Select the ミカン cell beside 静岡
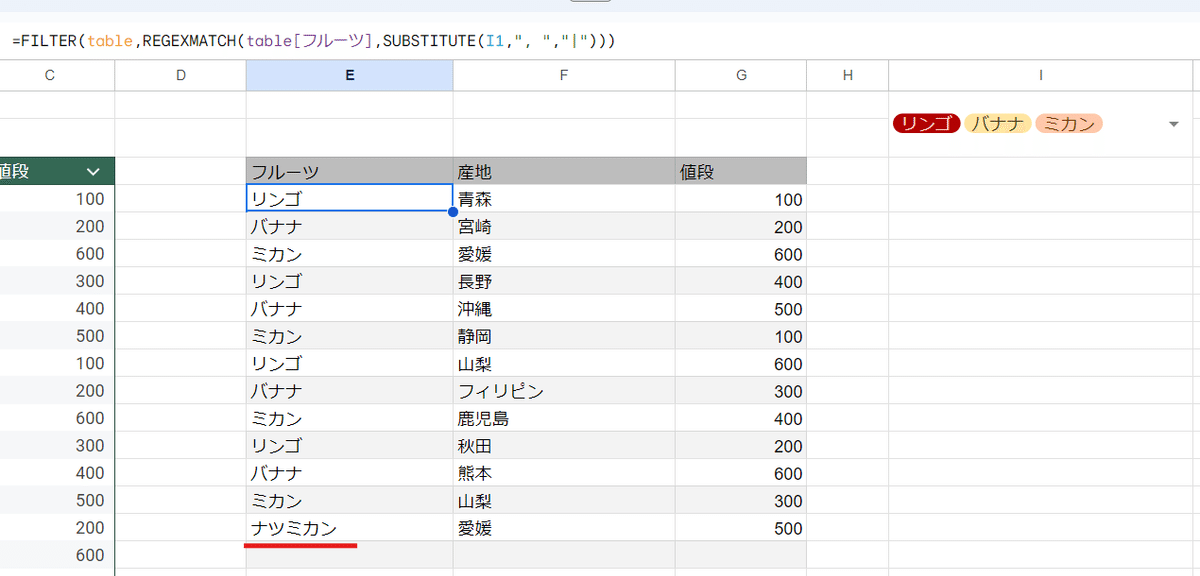 350,336
